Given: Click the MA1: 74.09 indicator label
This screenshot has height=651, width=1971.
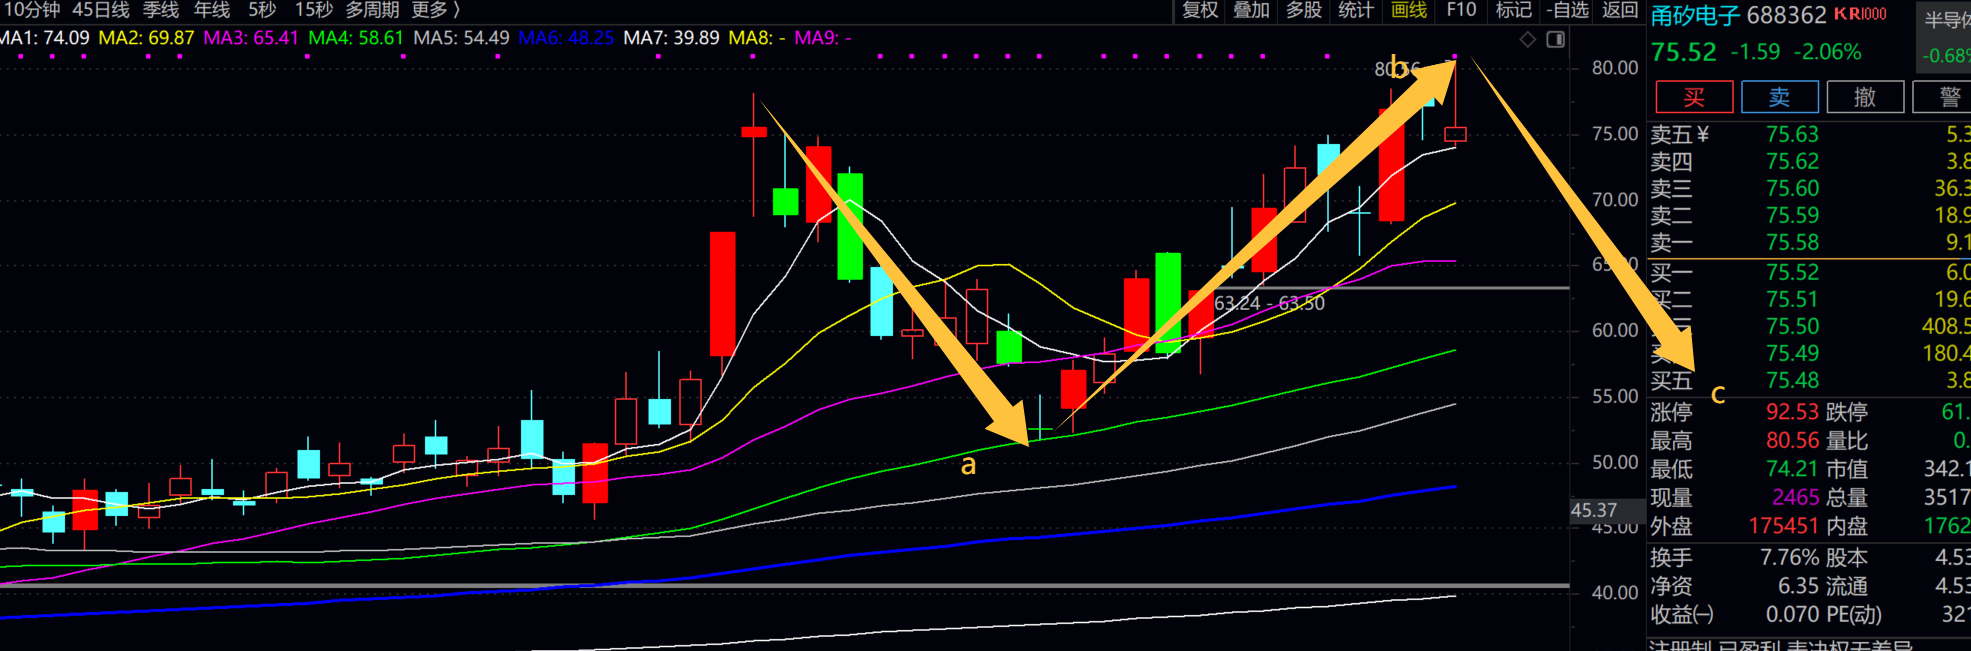Looking at the screenshot, I should point(44,38).
